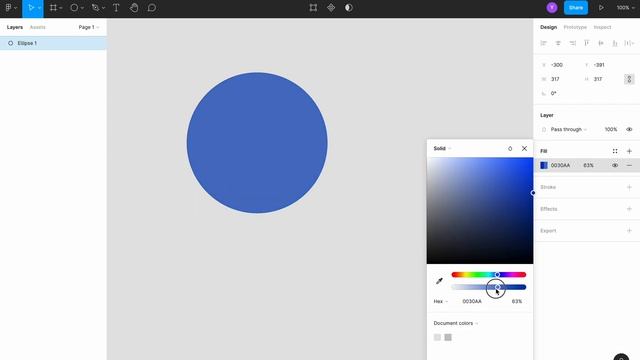The image size is (640, 360).
Task: Close the color picker popup
Action: 524,149
